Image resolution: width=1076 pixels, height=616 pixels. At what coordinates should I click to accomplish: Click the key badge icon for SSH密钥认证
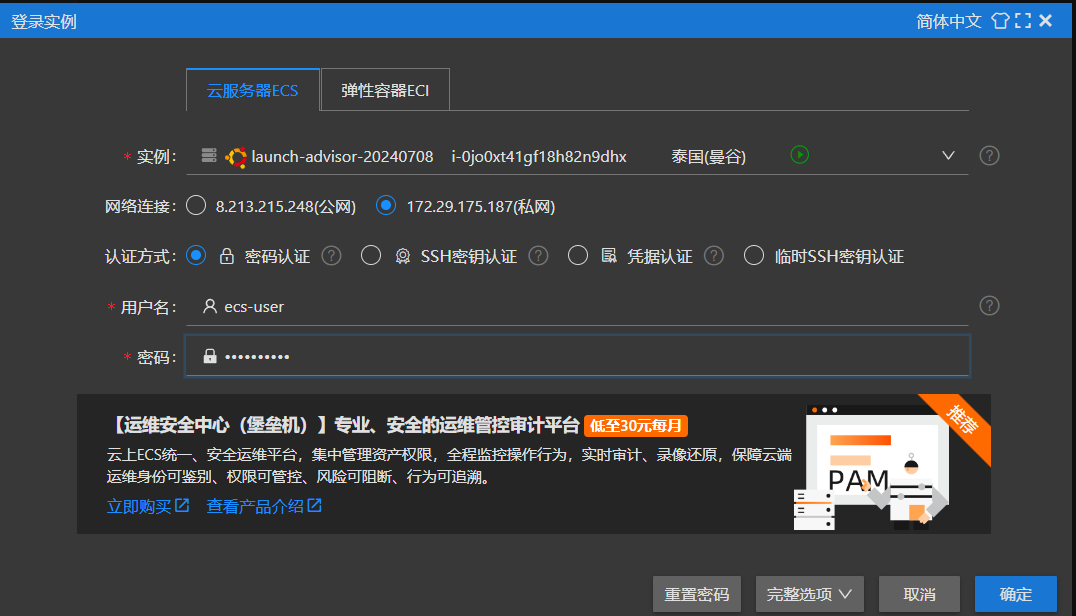403,257
